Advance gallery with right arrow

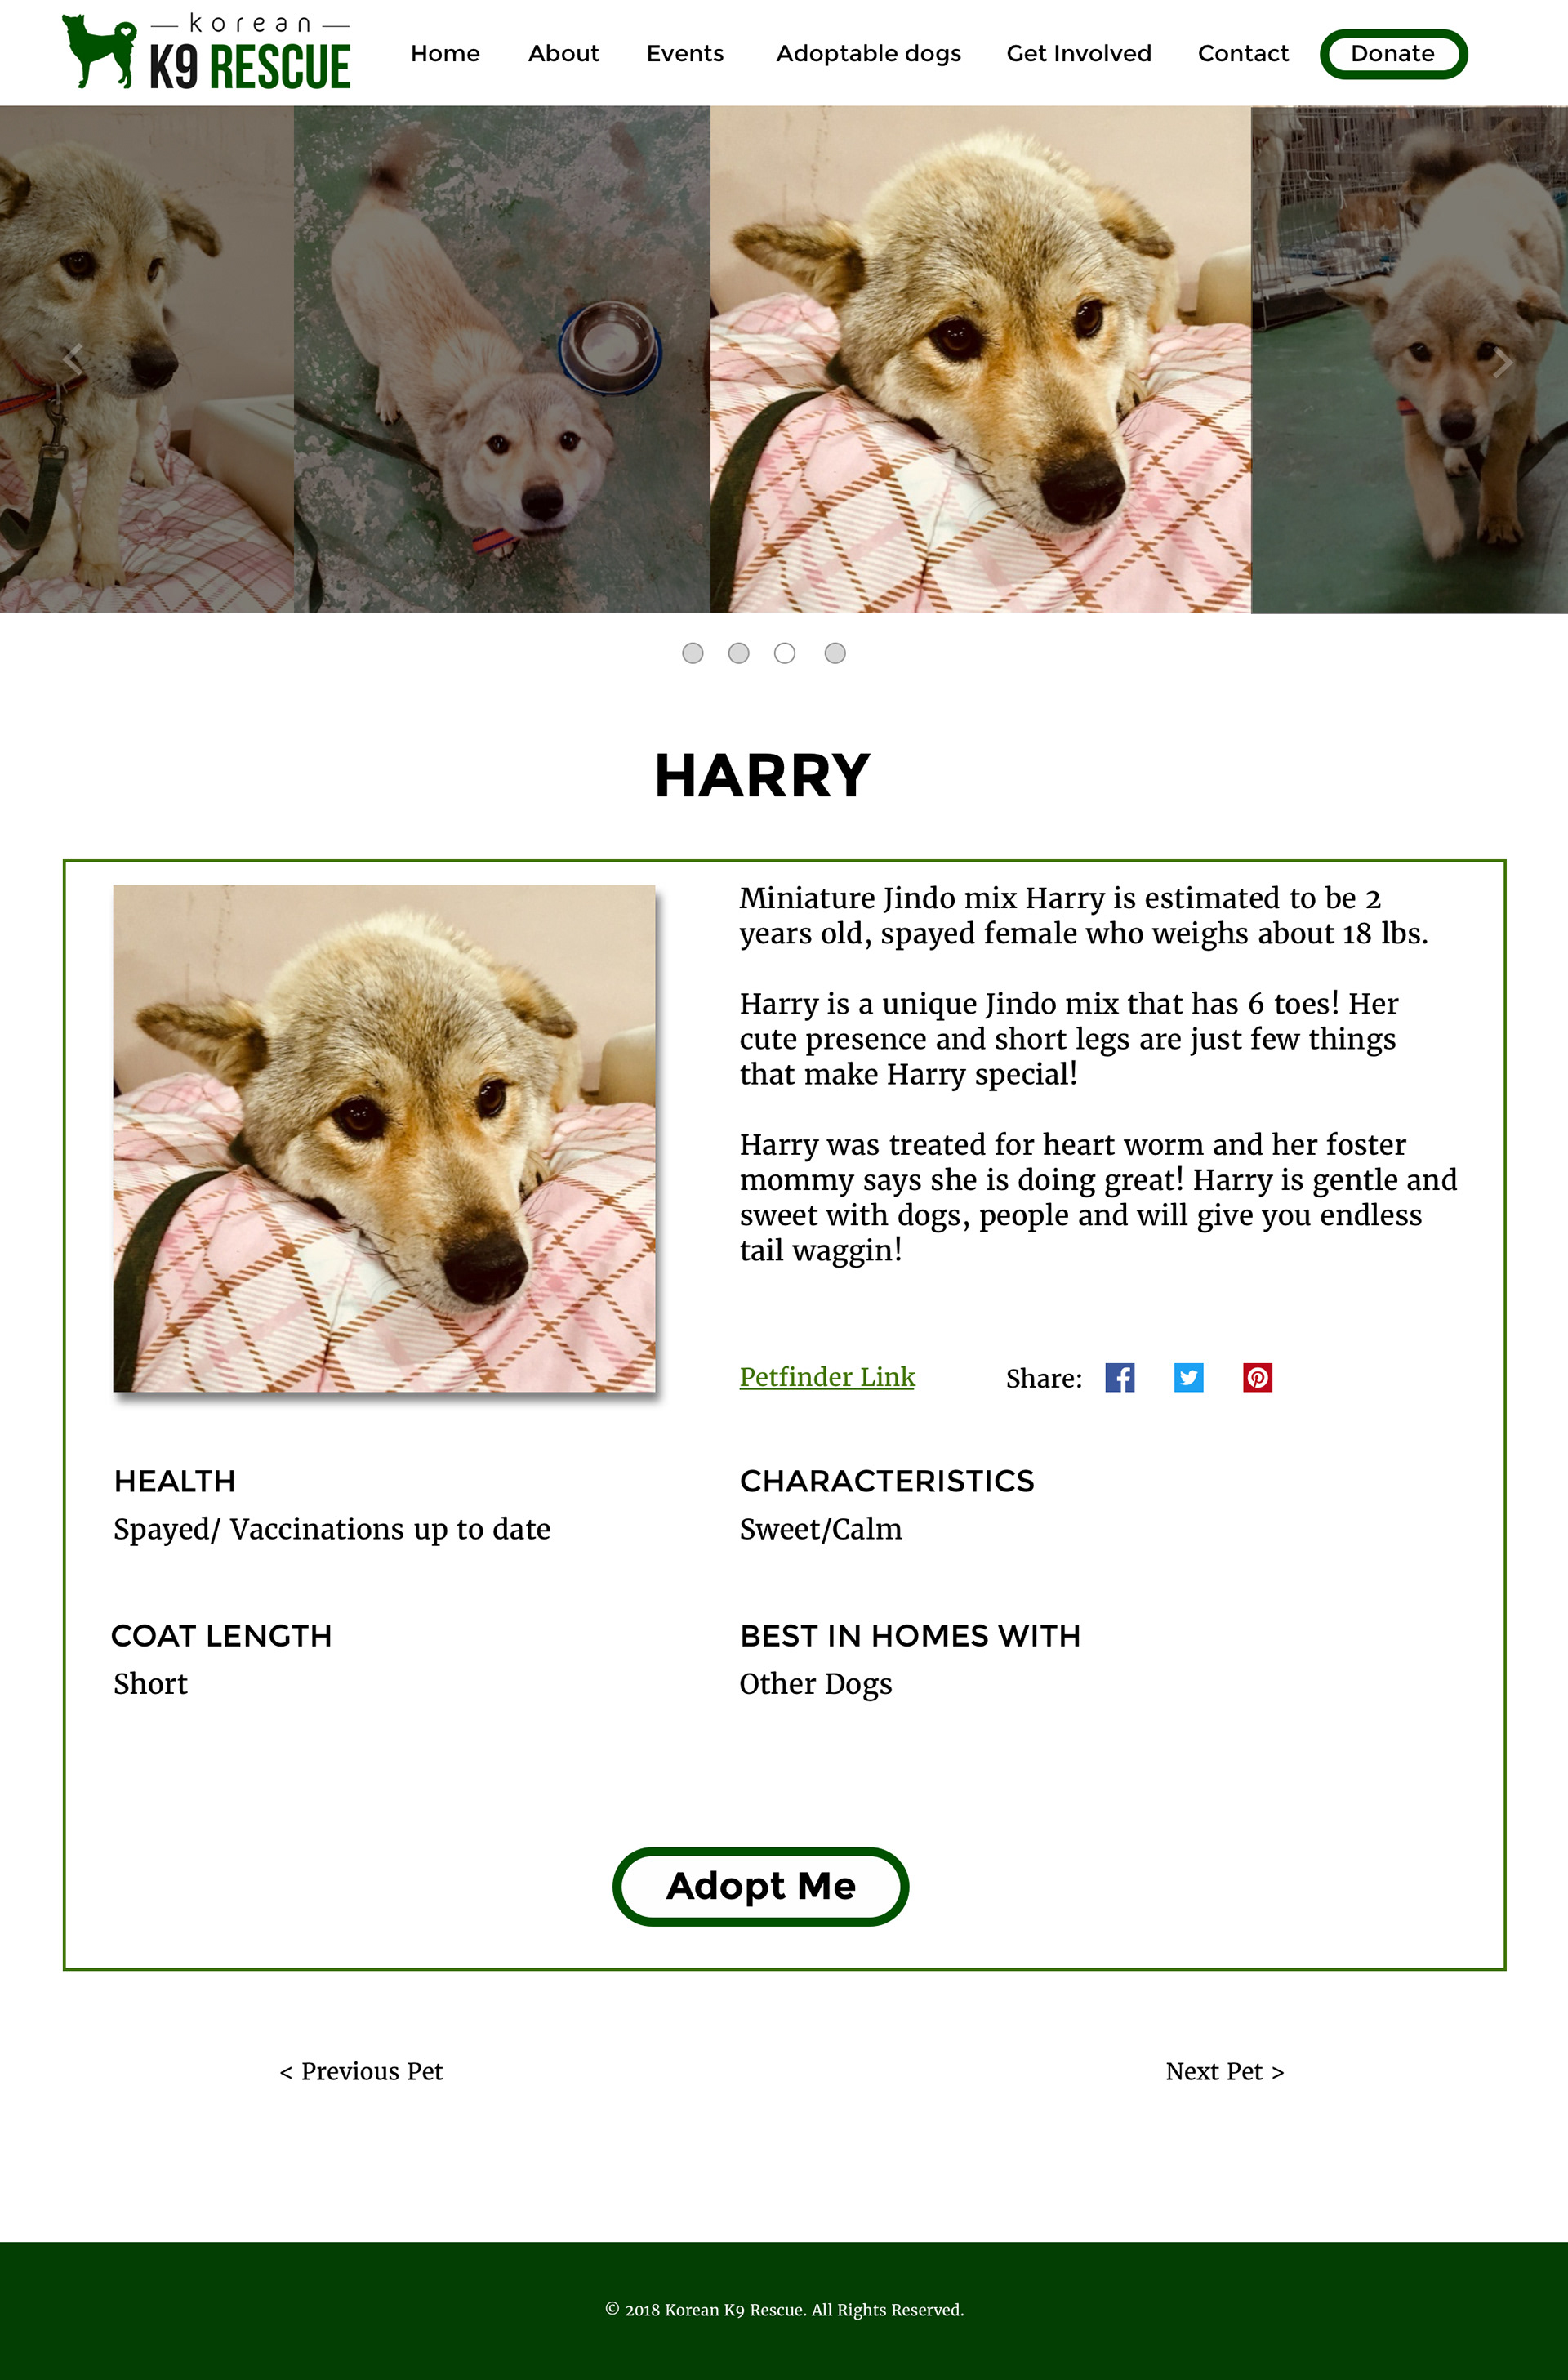pyautogui.click(x=1501, y=363)
